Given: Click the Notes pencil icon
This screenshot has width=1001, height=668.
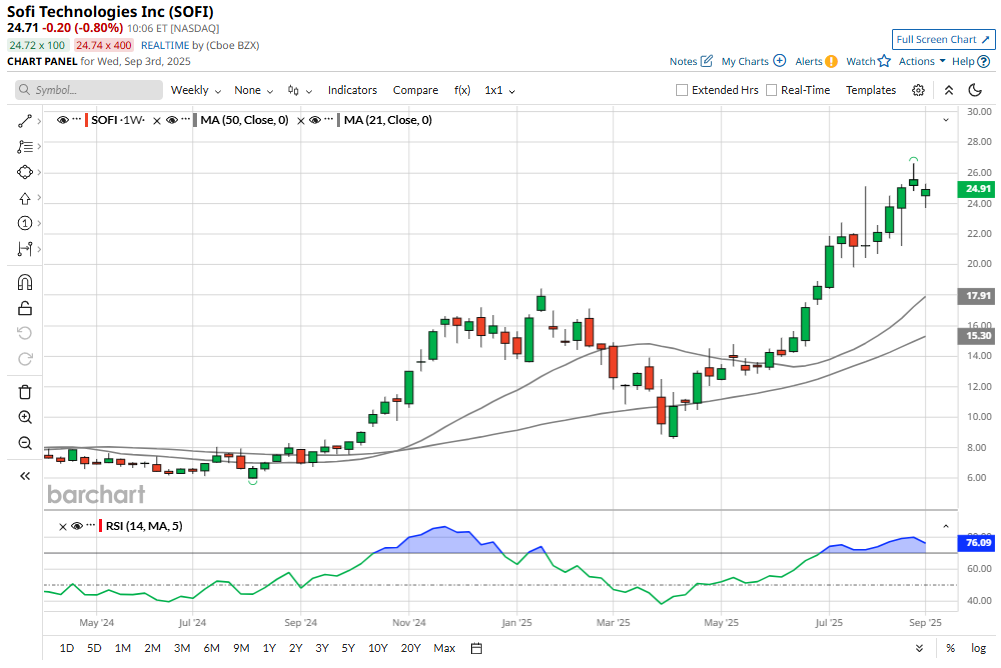Looking at the screenshot, I should [706, 61].
